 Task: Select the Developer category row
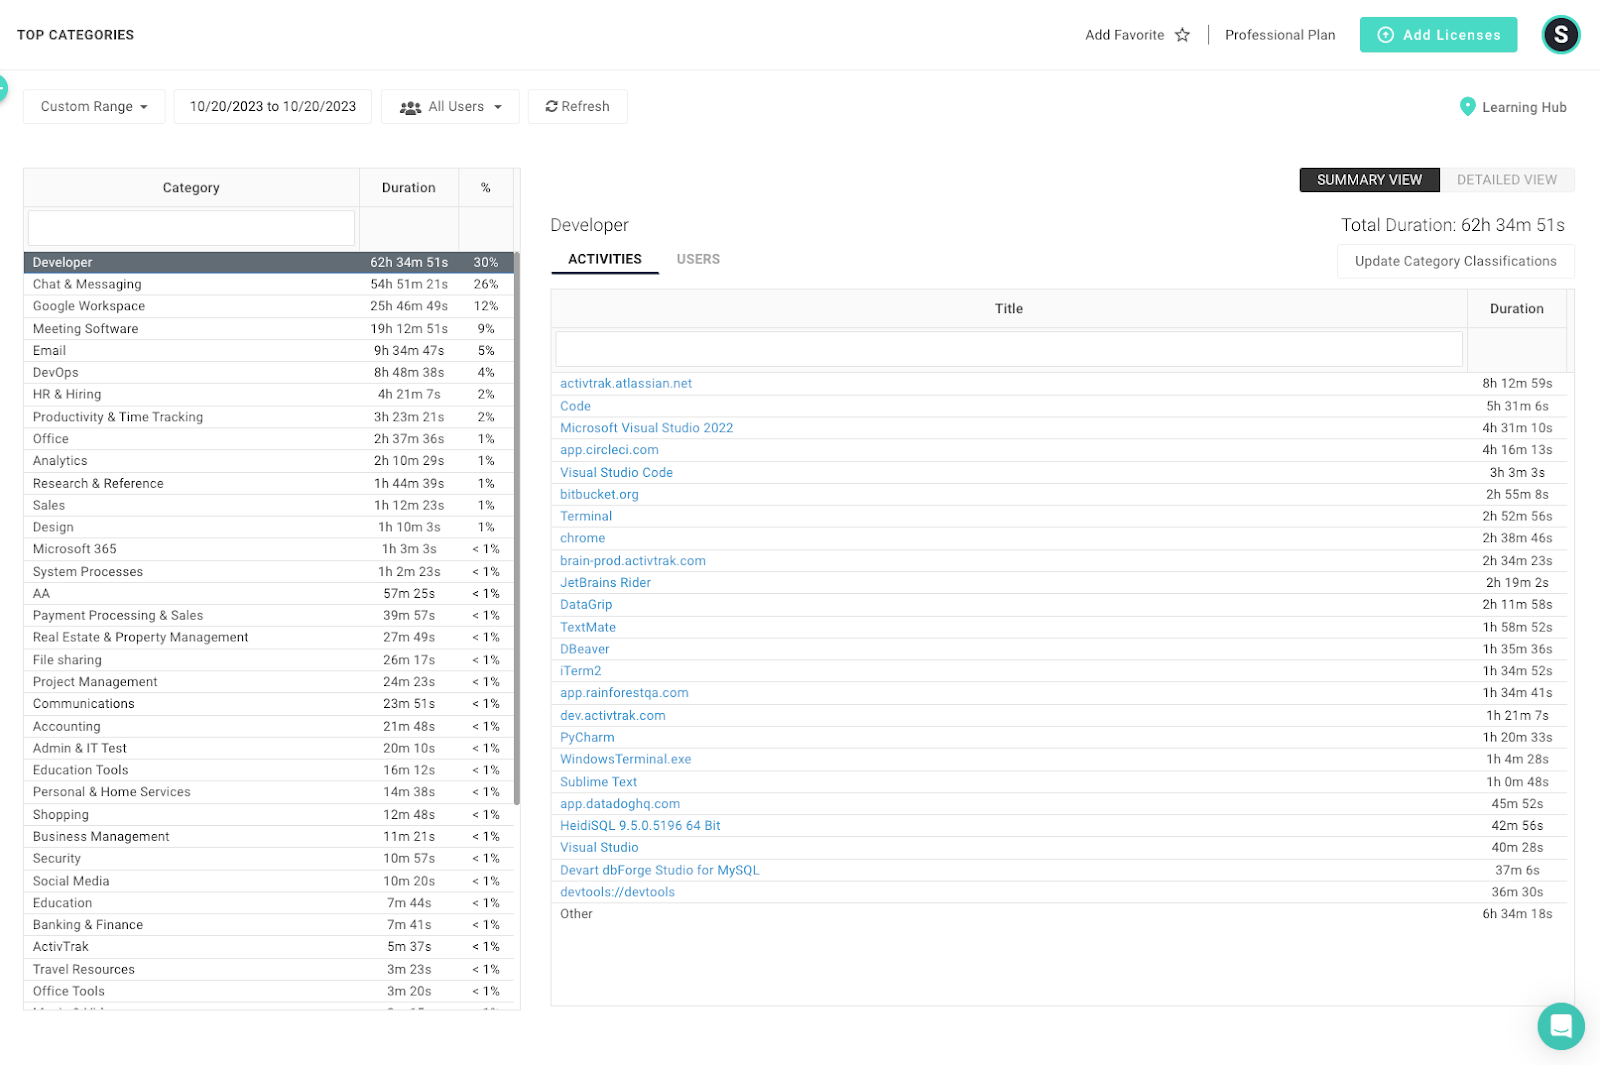point(268,262)
